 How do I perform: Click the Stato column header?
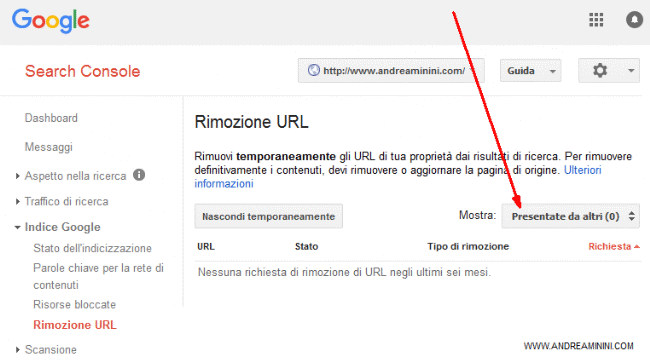tap(306, 247)
